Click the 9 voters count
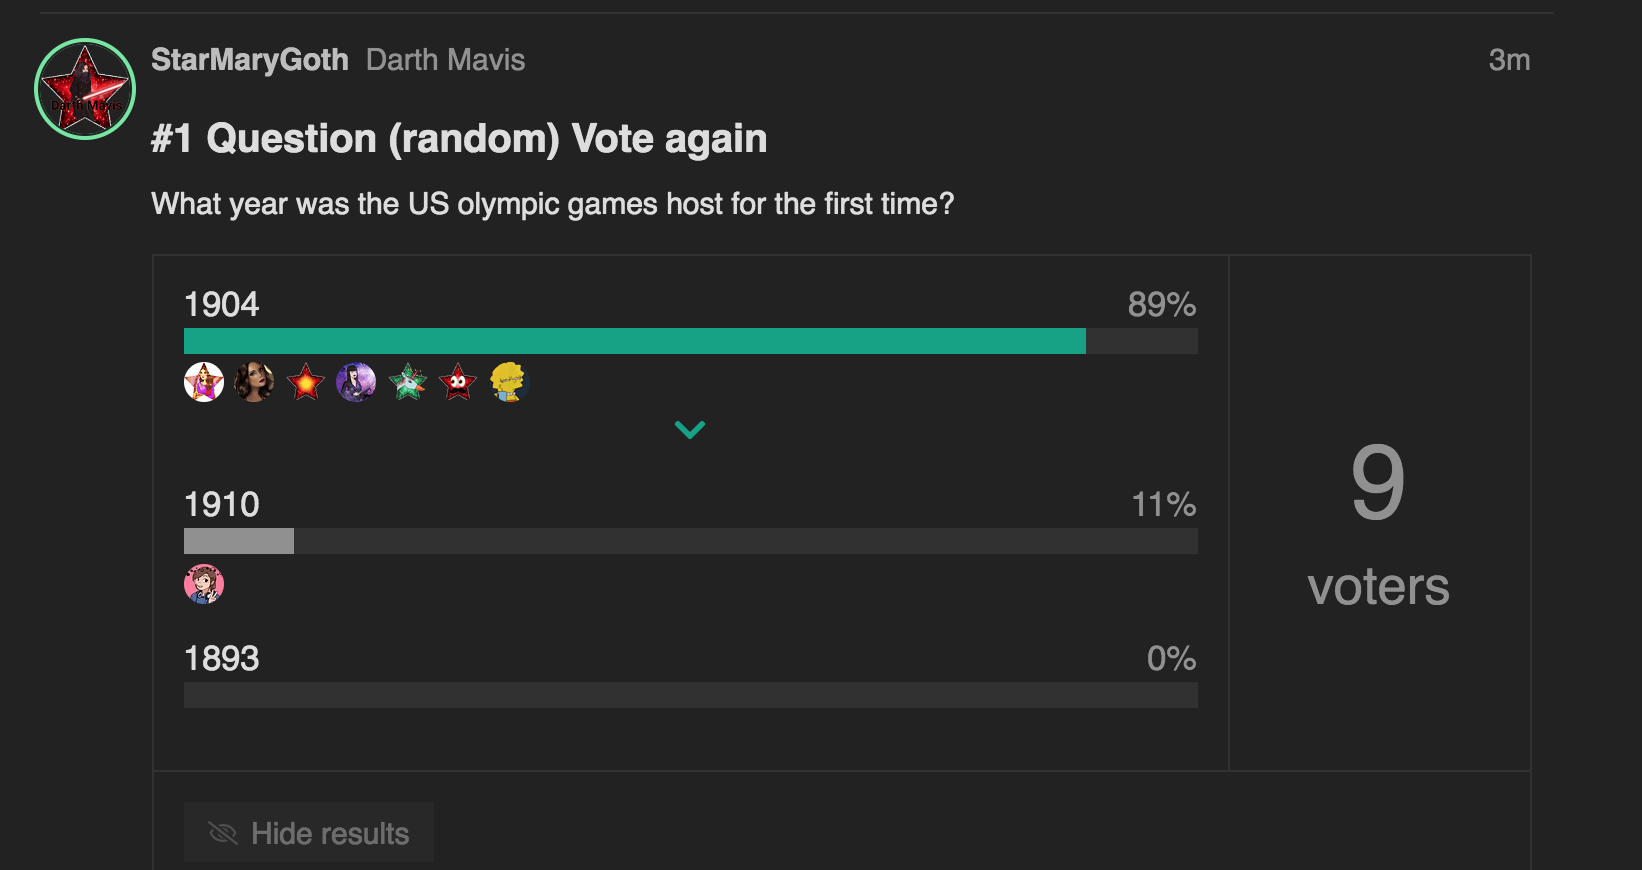 [x=1378, y=525]
